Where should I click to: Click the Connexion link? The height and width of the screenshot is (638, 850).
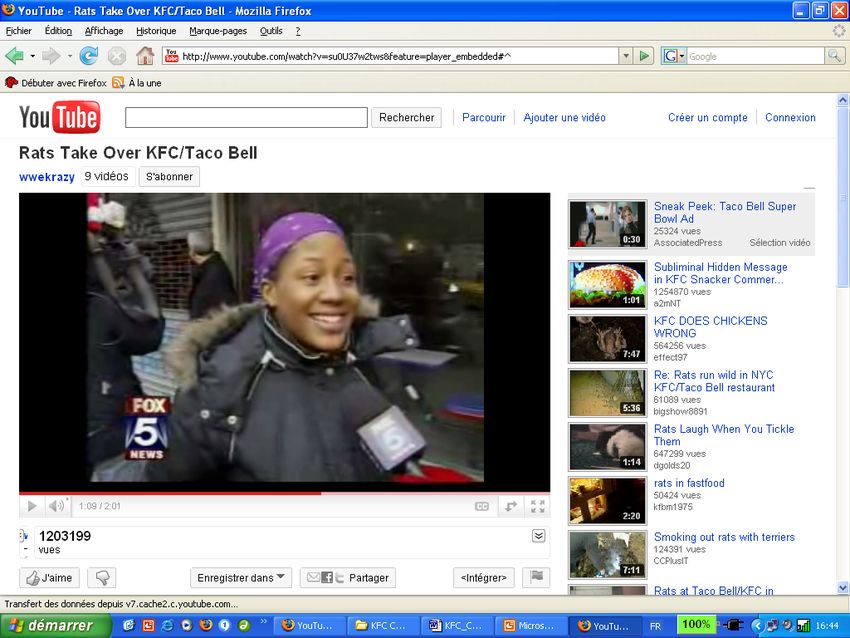790,118
